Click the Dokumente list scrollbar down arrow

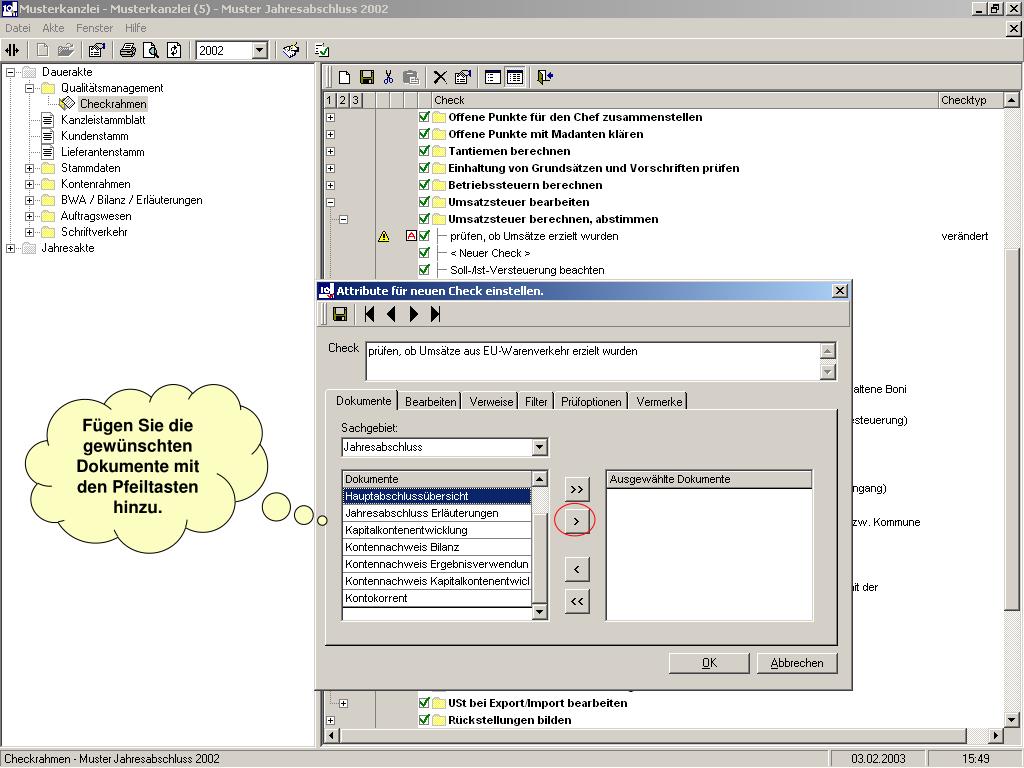(539, 612)
